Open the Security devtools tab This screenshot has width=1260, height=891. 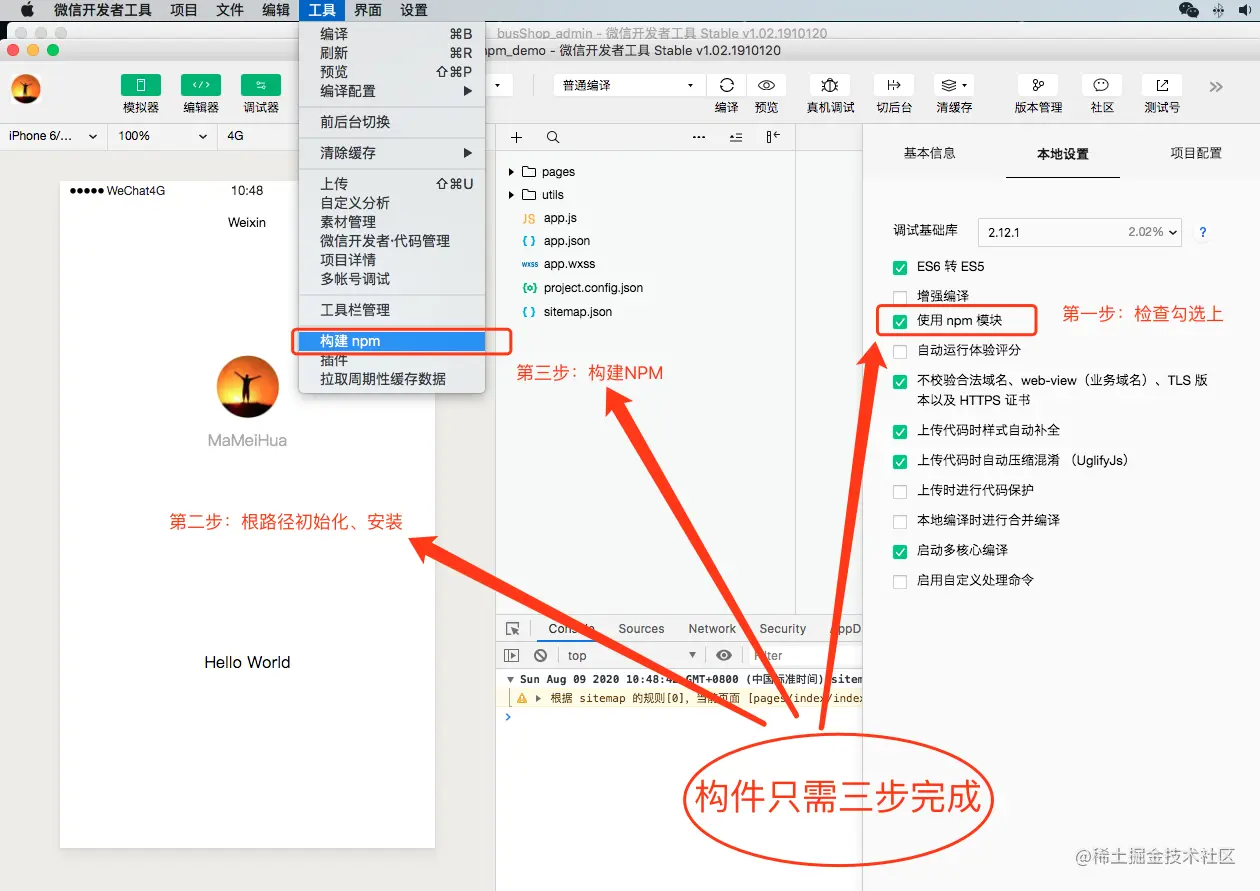[782, 629]
